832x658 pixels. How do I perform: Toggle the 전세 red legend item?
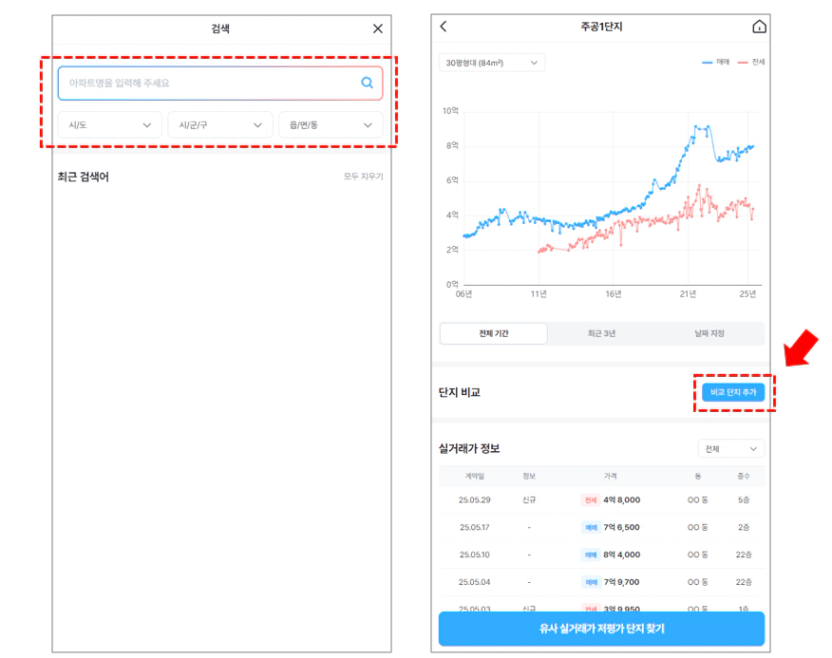[x=751, y=62]
